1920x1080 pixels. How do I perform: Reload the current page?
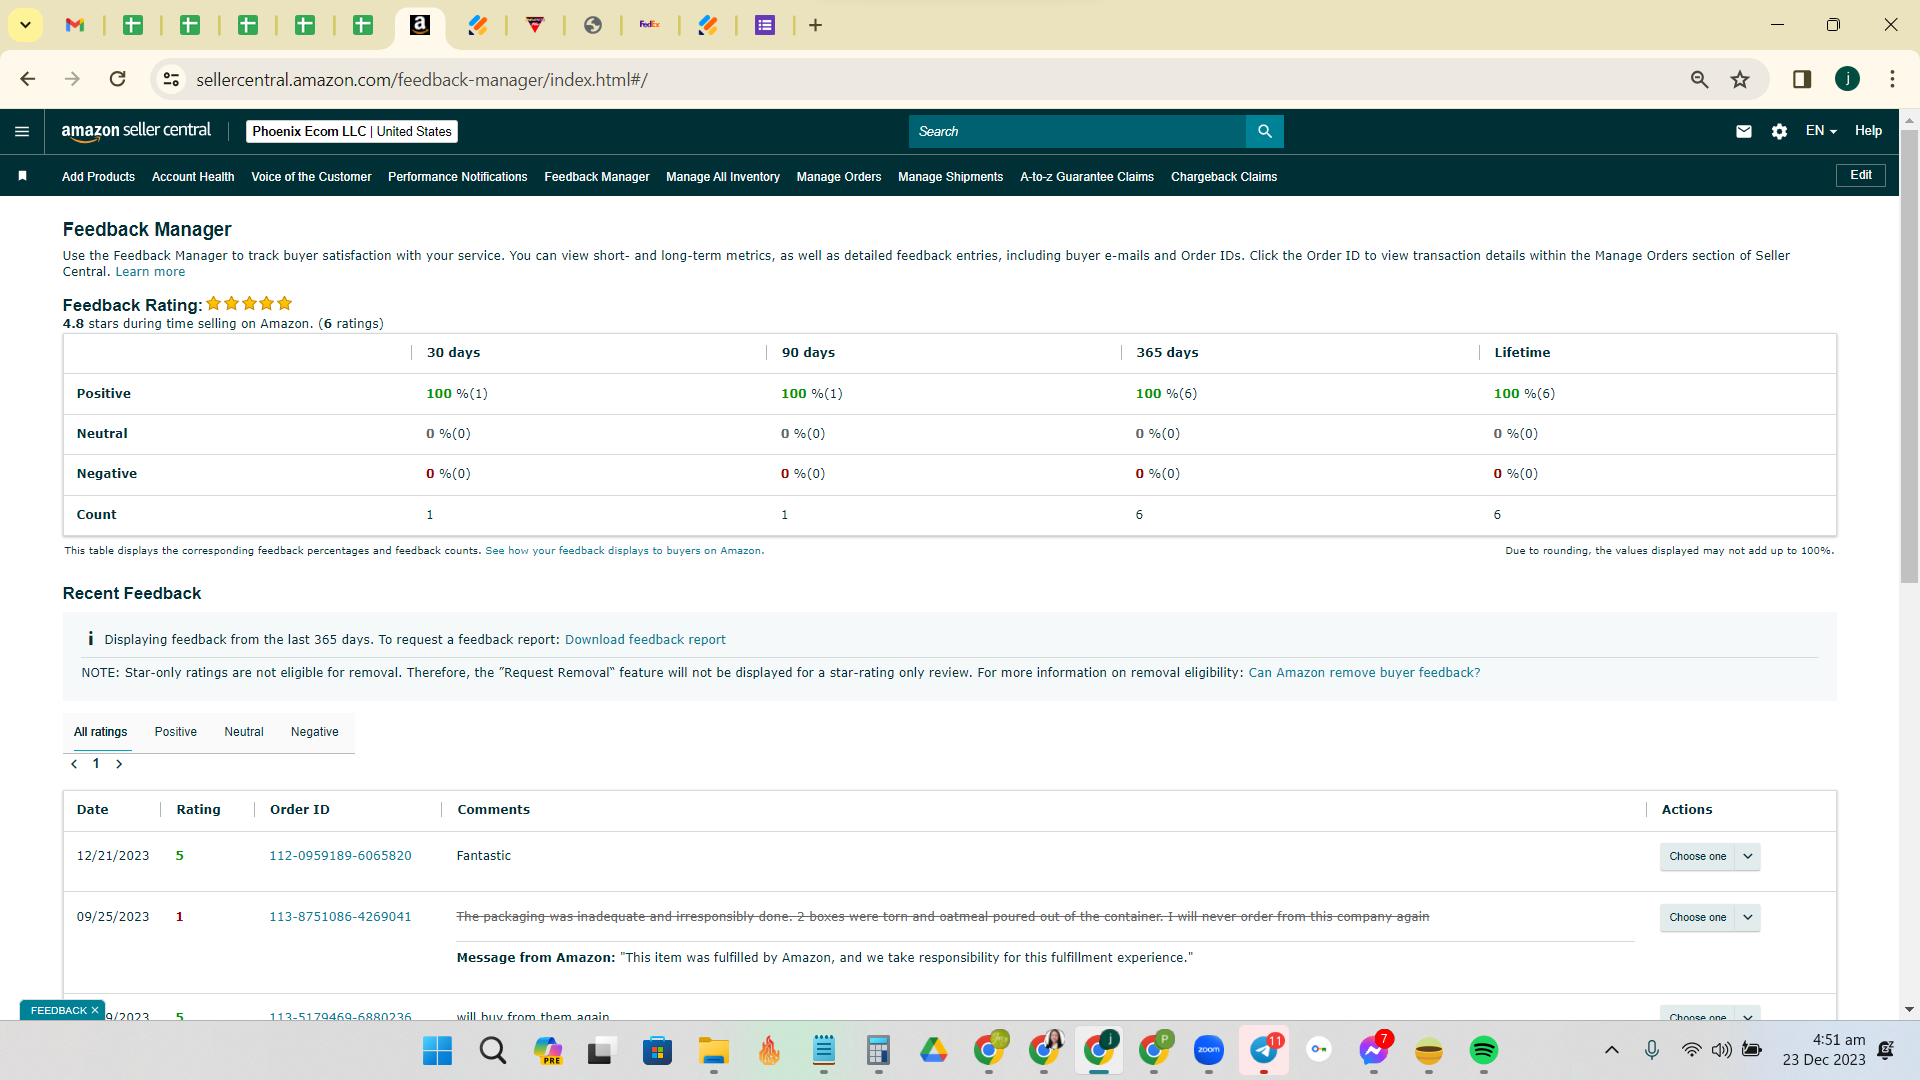pyautogui.click(x=117, y=79)
